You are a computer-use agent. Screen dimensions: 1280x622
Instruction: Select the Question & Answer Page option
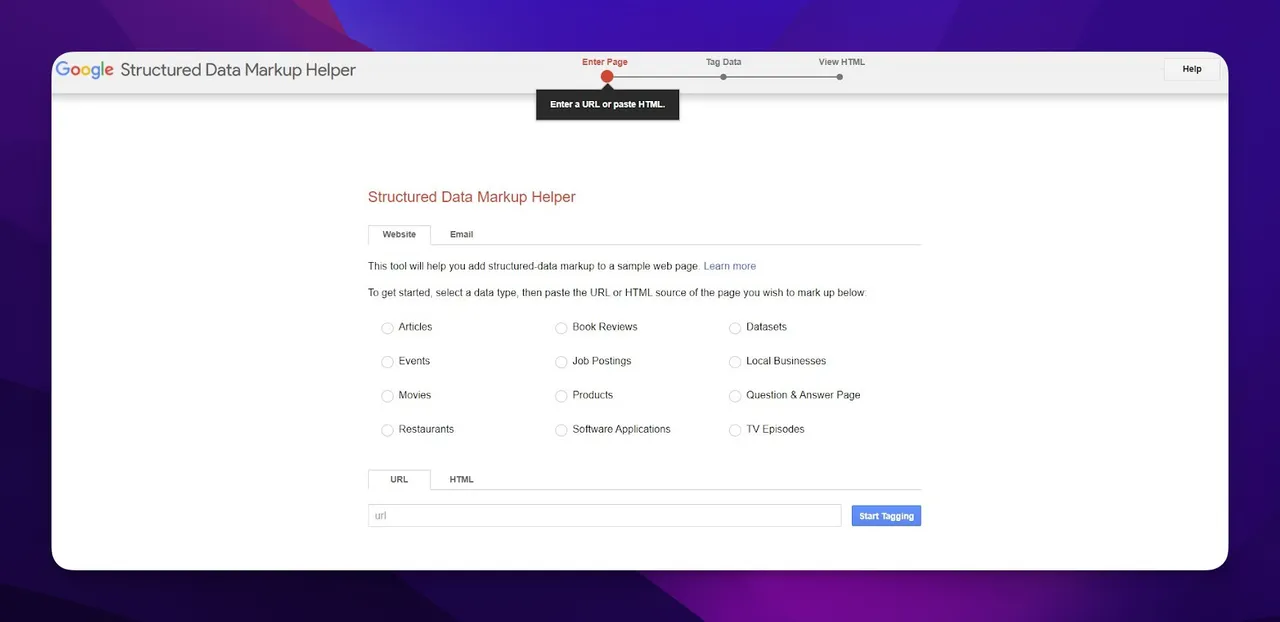735,396
